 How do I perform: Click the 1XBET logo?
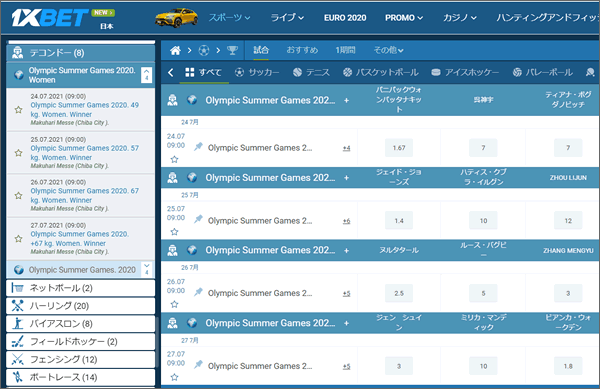coord(50,18)
